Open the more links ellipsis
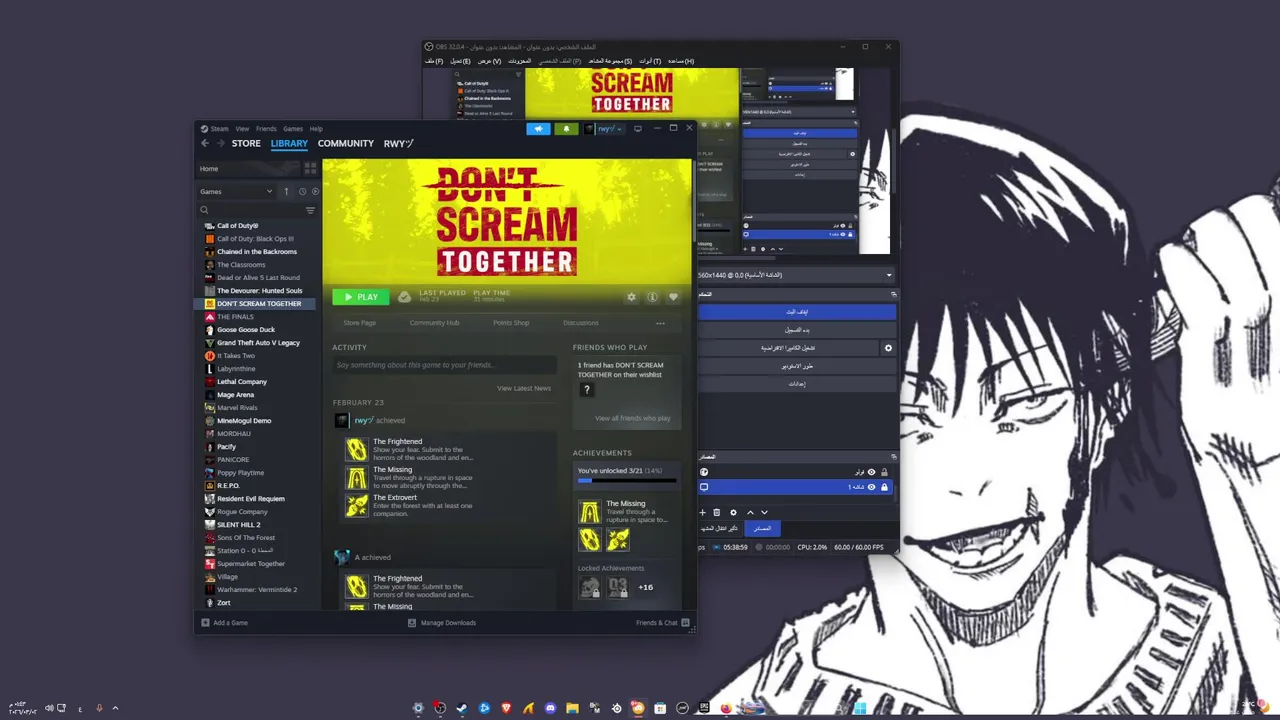 [660, 323]
